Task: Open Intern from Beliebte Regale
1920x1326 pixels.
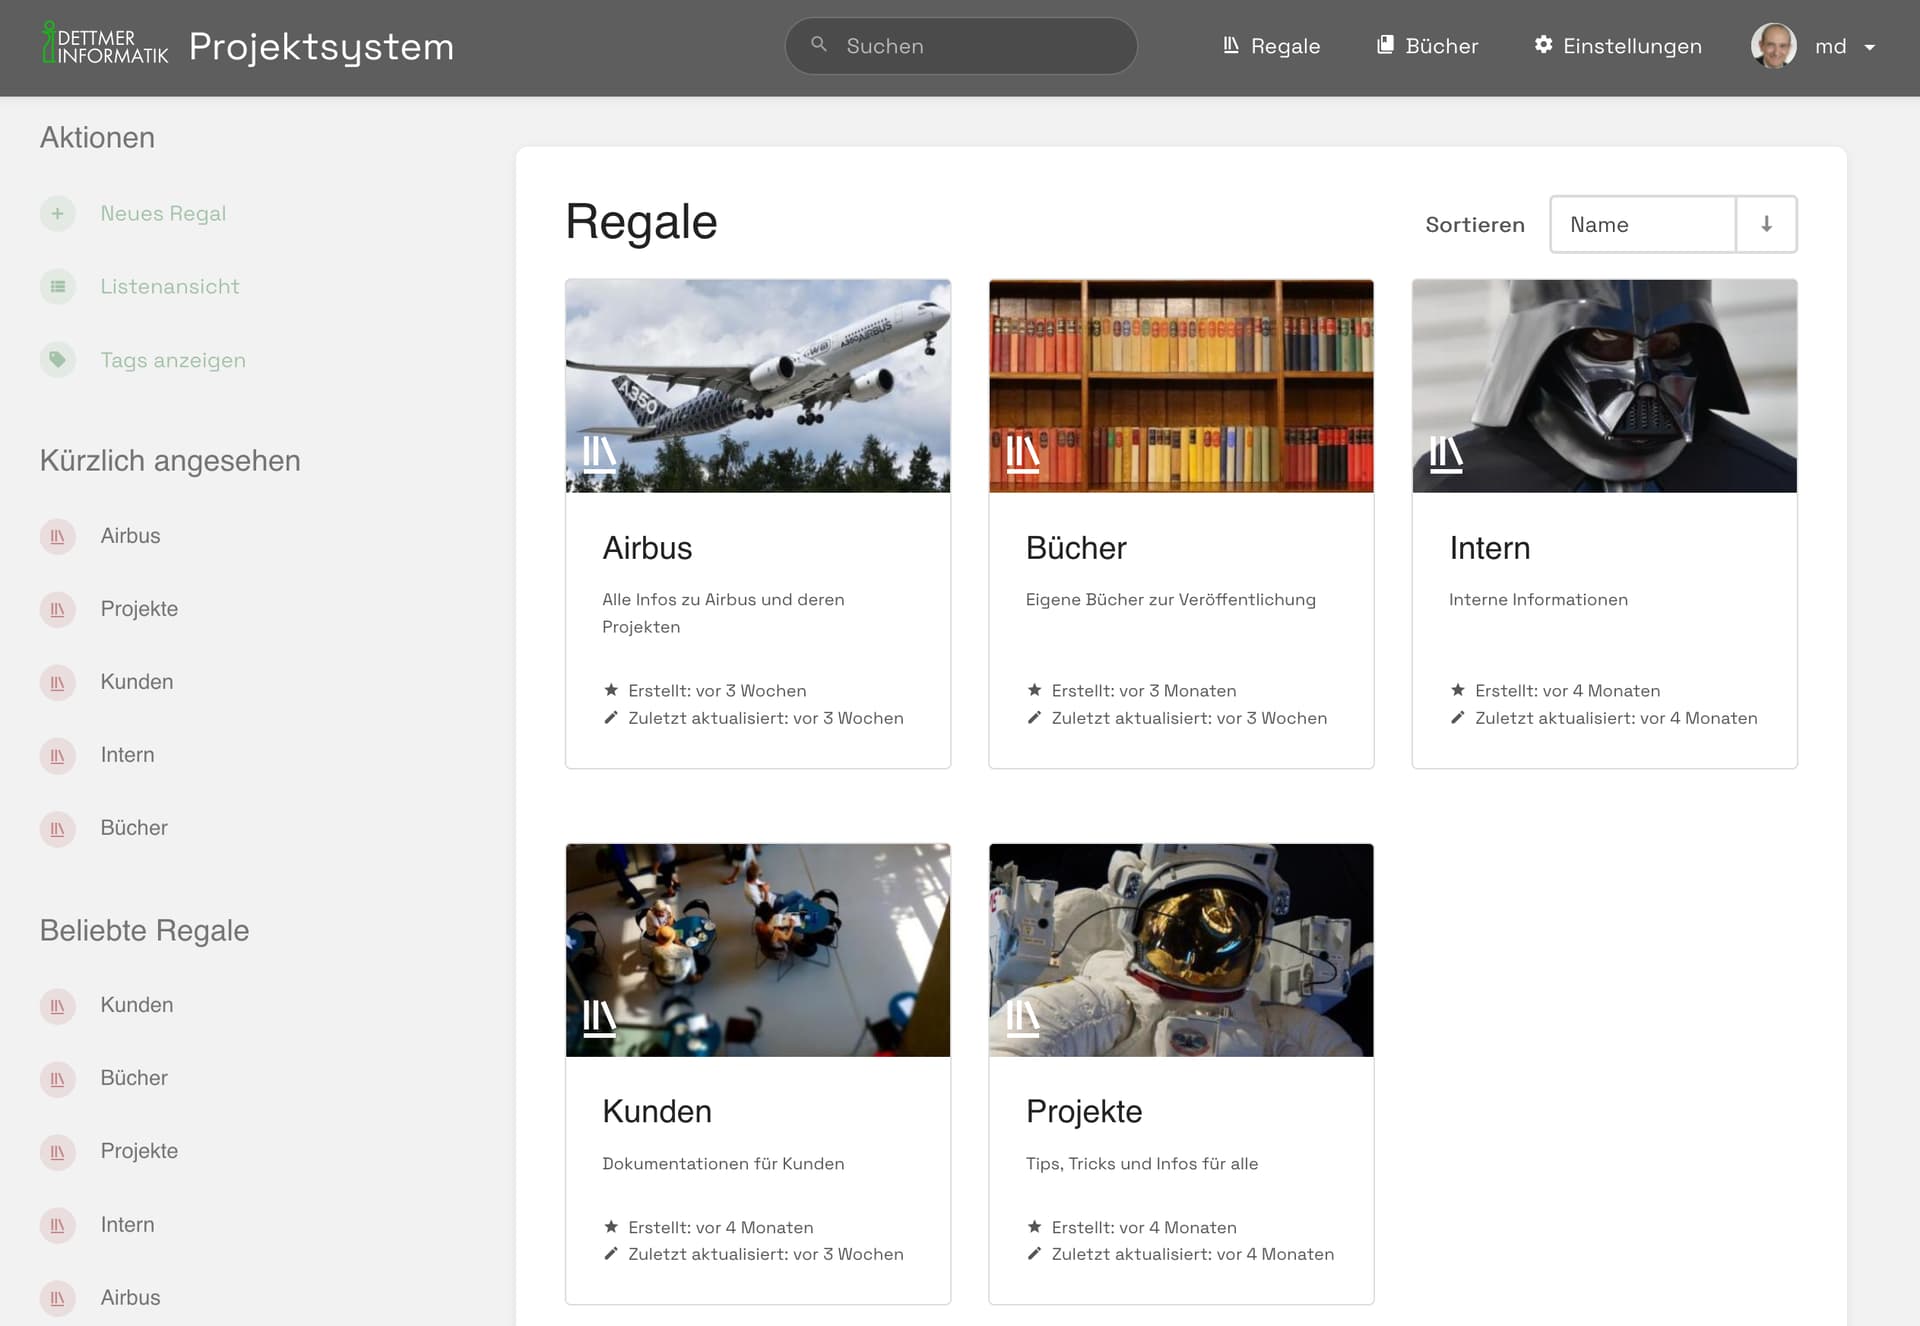Action: [x=127, y=1225]
